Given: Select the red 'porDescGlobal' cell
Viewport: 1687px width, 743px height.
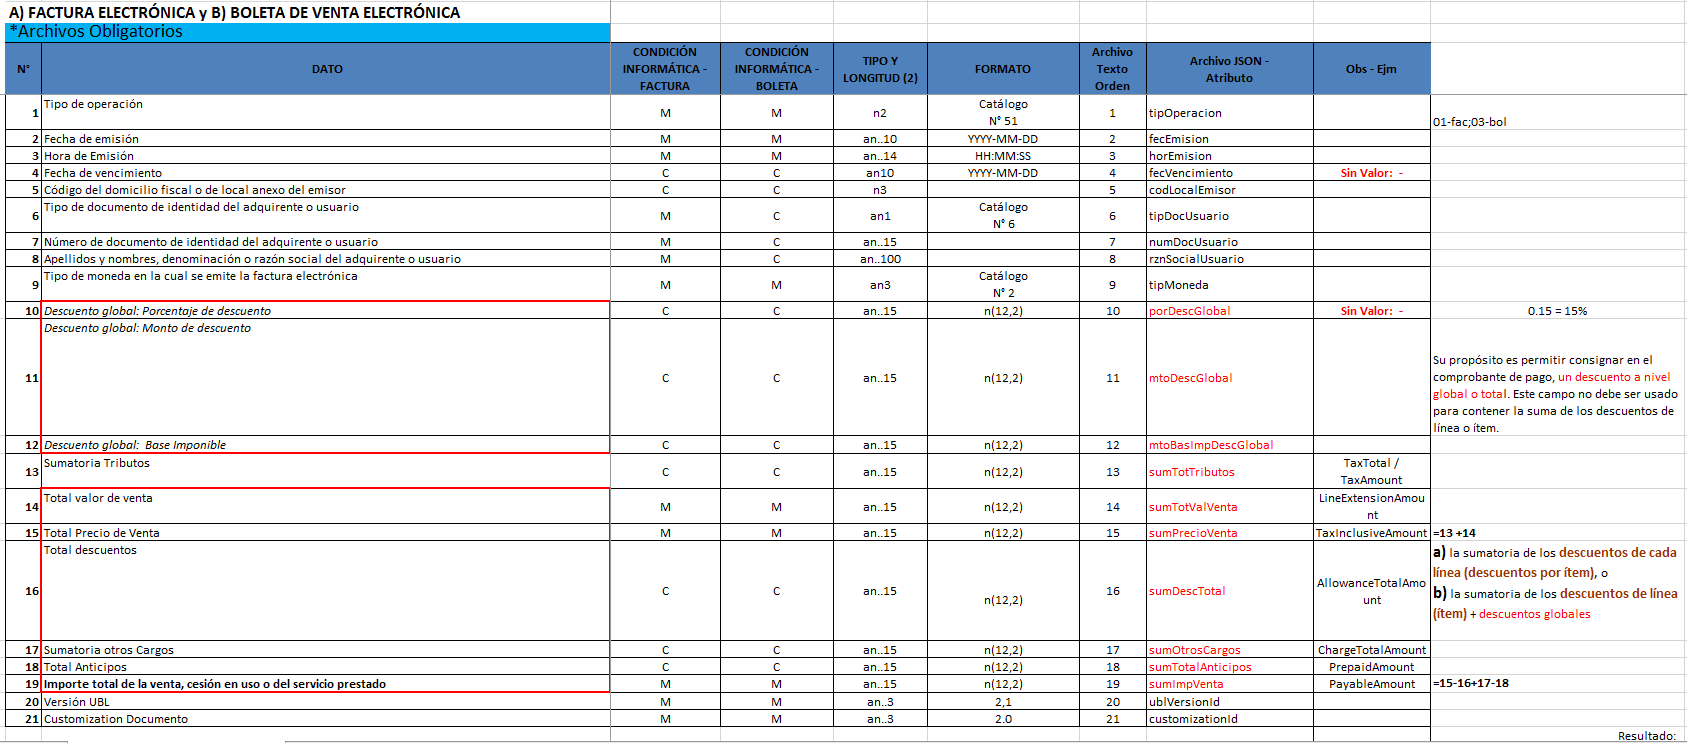Looking at the screenshot, I should pyautogui.click(x=1229, y=311).
